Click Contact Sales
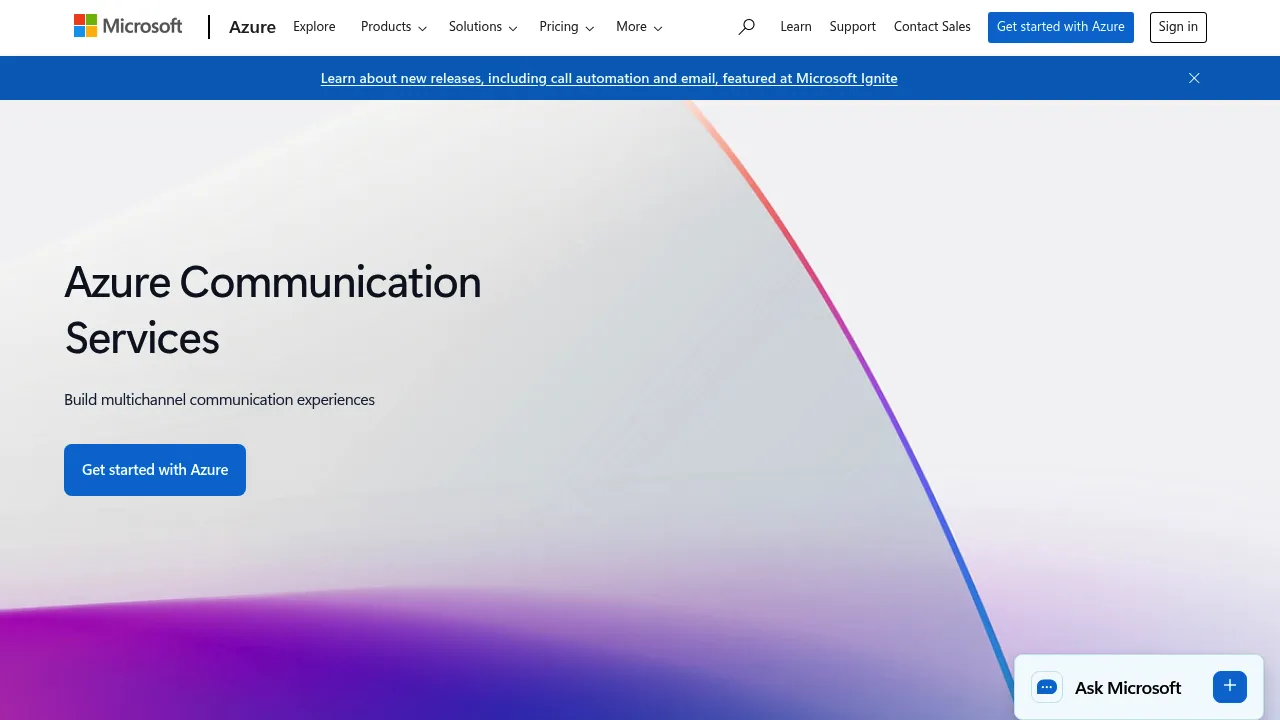This screenshot has height=720, width=1280. coord(932,27)
